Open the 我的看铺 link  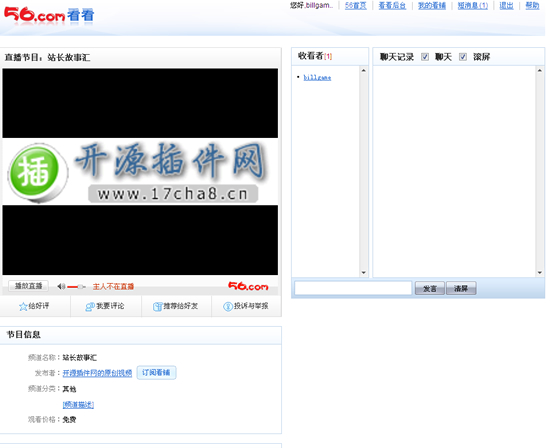point(432,6)
